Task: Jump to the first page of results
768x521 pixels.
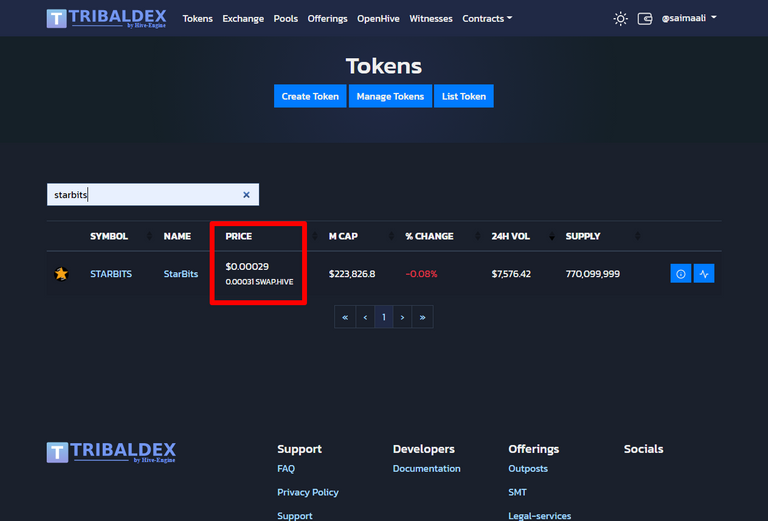Action: pyautogui.click(x=345, y=317)
